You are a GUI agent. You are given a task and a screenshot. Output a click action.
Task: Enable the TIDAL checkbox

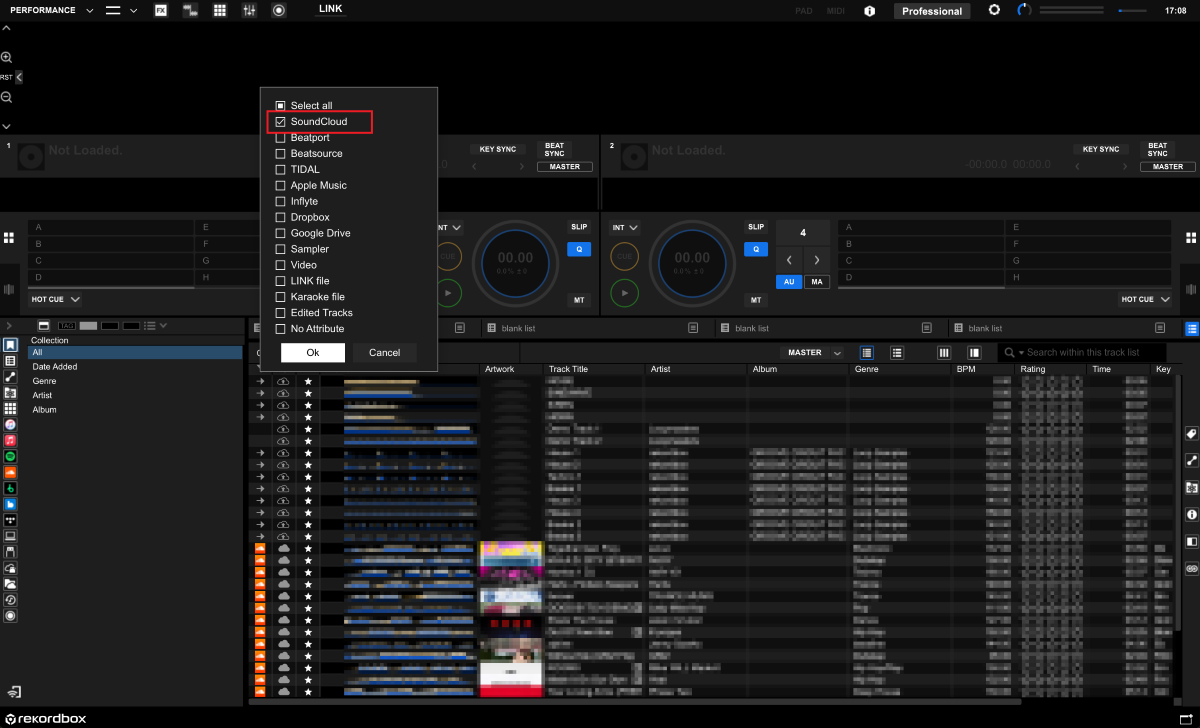click(x=281, y=169)
